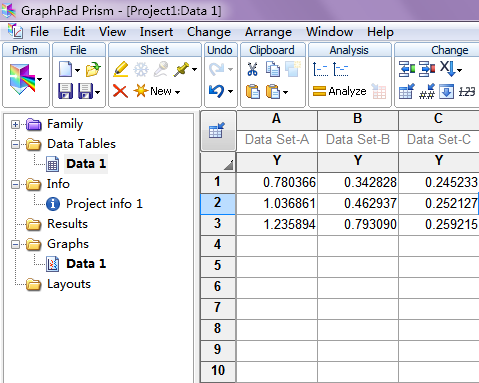The width and height of the screenshot is (479, 383).
Task: Click cell containing 0.259215
Action: (439, 224)
